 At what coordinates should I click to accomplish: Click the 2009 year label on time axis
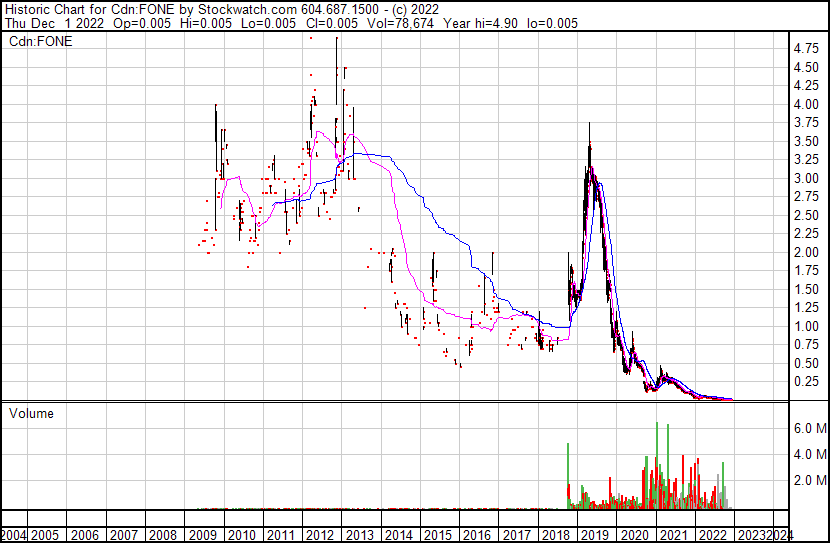(203, 534)
